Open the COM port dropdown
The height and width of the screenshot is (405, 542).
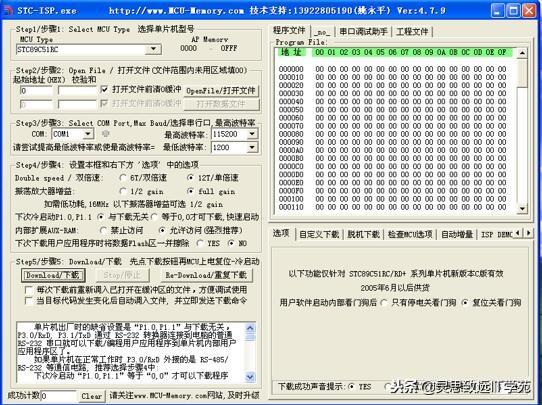coord(88,133)
